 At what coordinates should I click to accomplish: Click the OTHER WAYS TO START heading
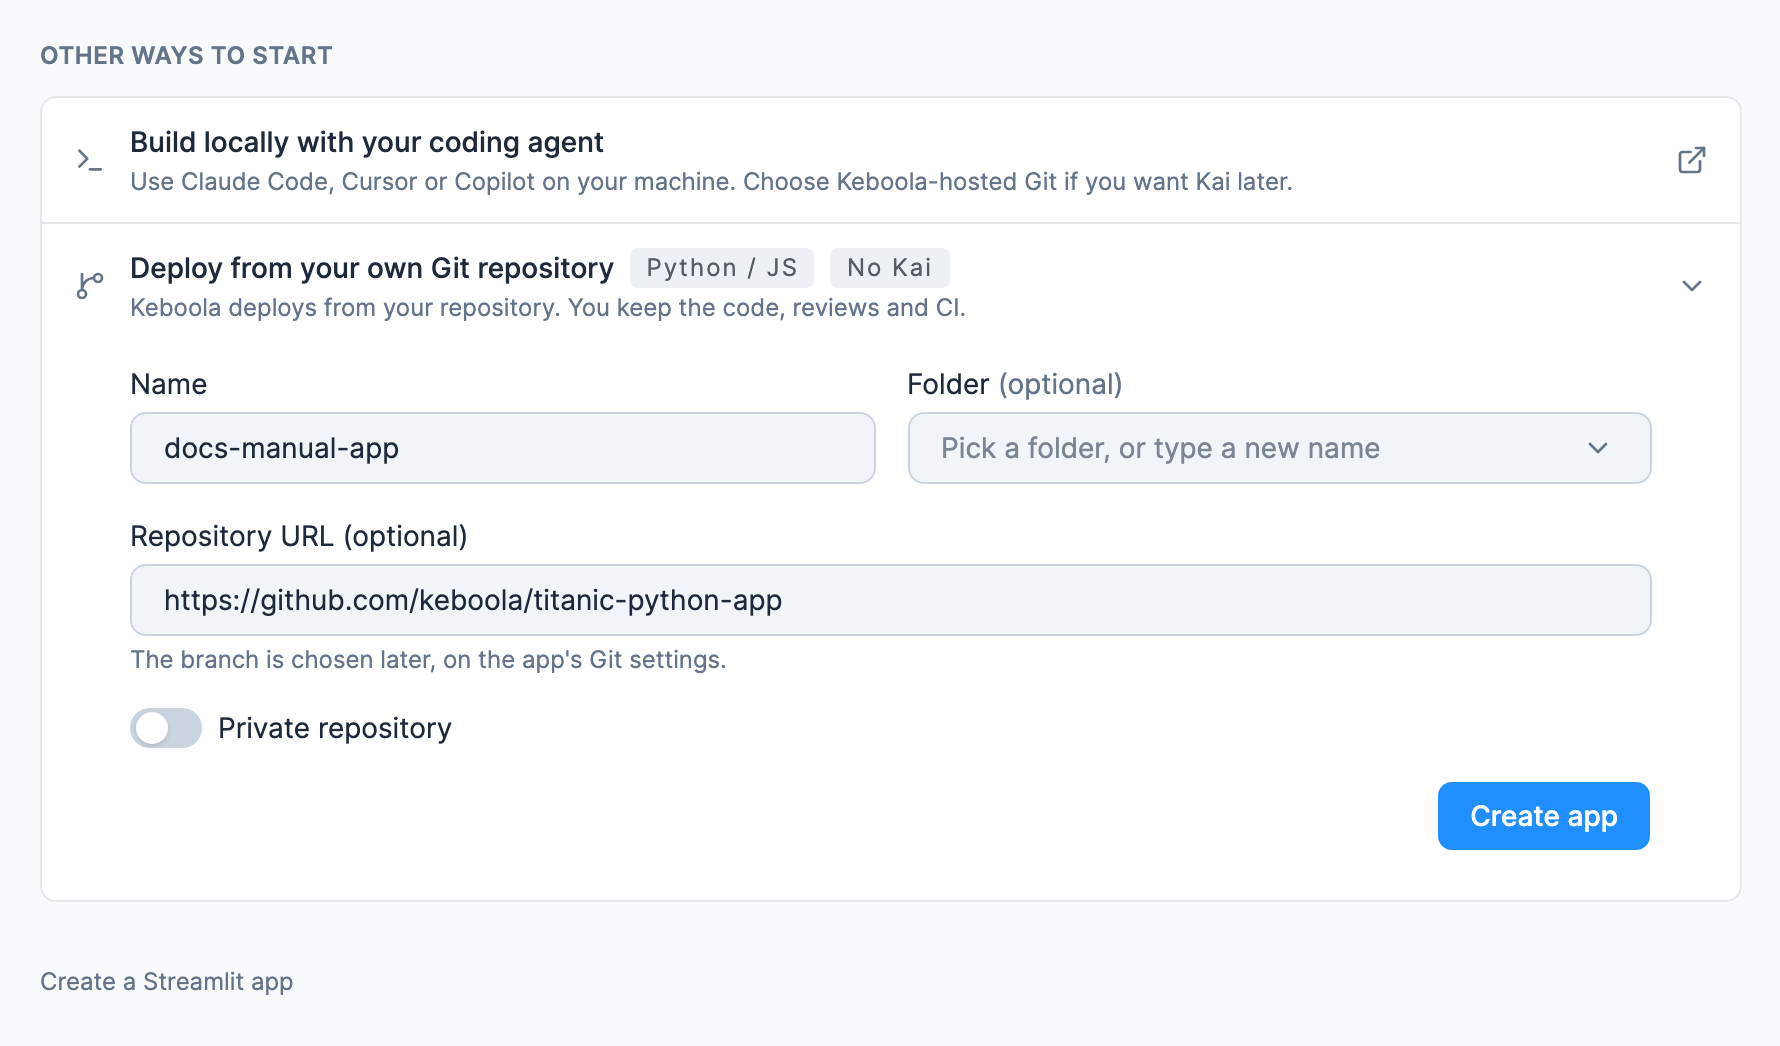point(186,56)
